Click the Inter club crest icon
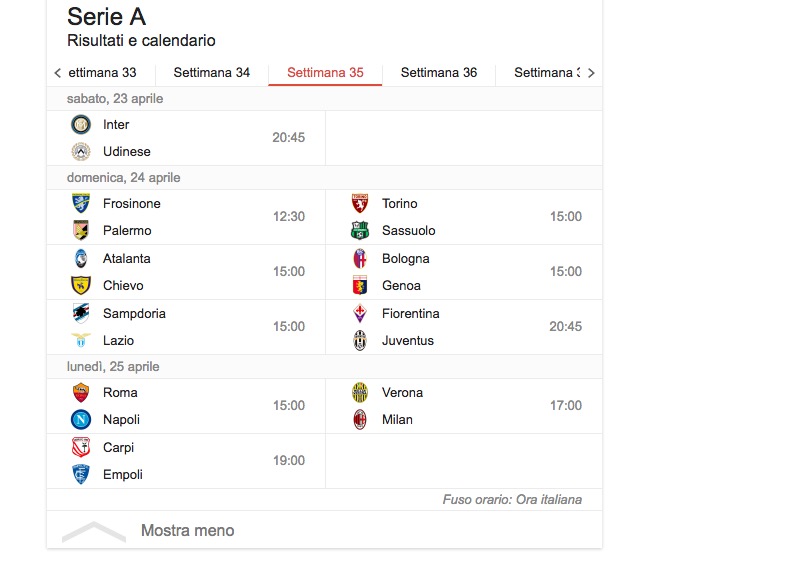Screen dimensions: 796x563 pos(81,125)
